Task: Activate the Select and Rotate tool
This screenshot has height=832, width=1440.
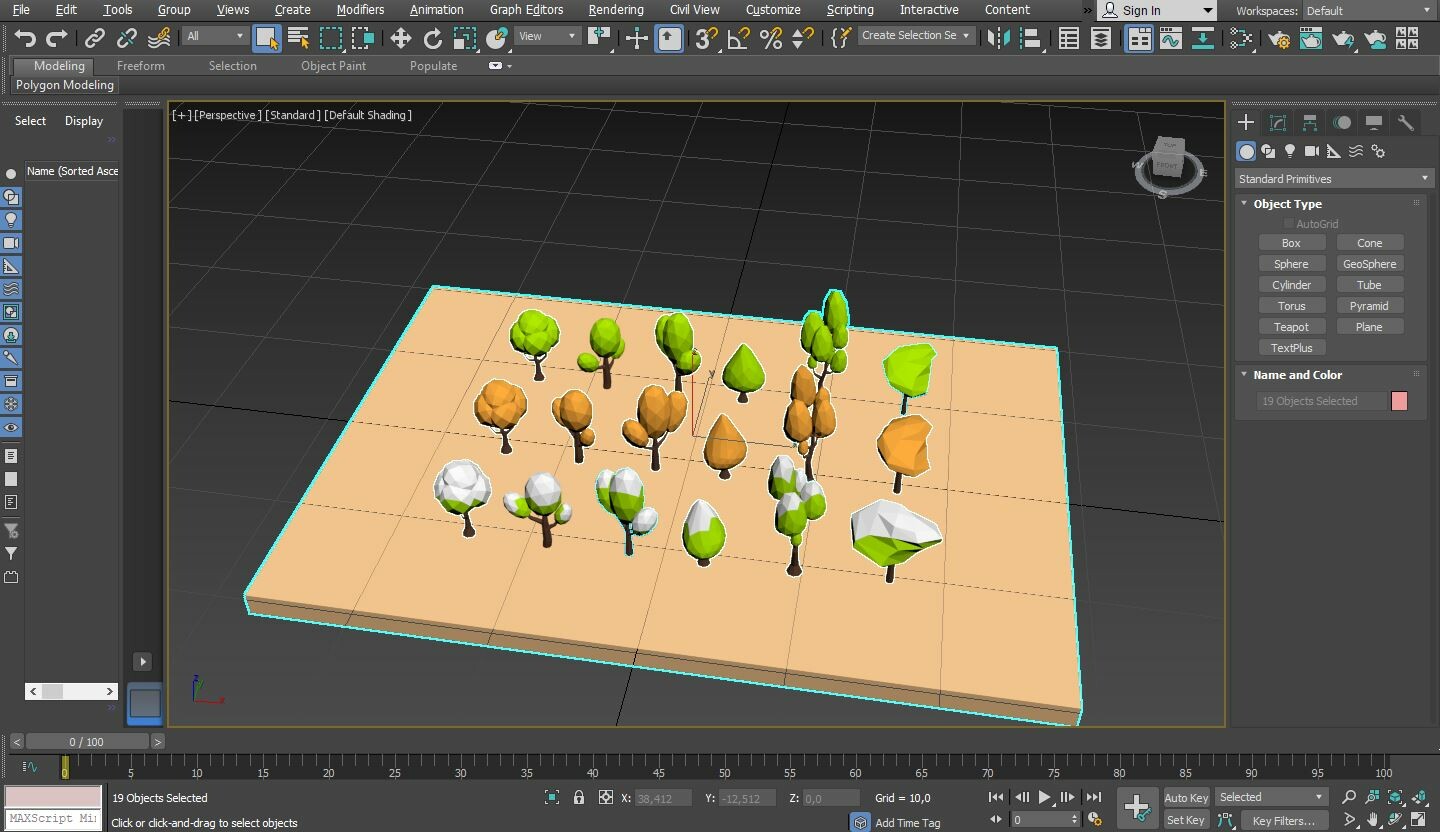Action: pyautogui.click(x=434, y=37)
